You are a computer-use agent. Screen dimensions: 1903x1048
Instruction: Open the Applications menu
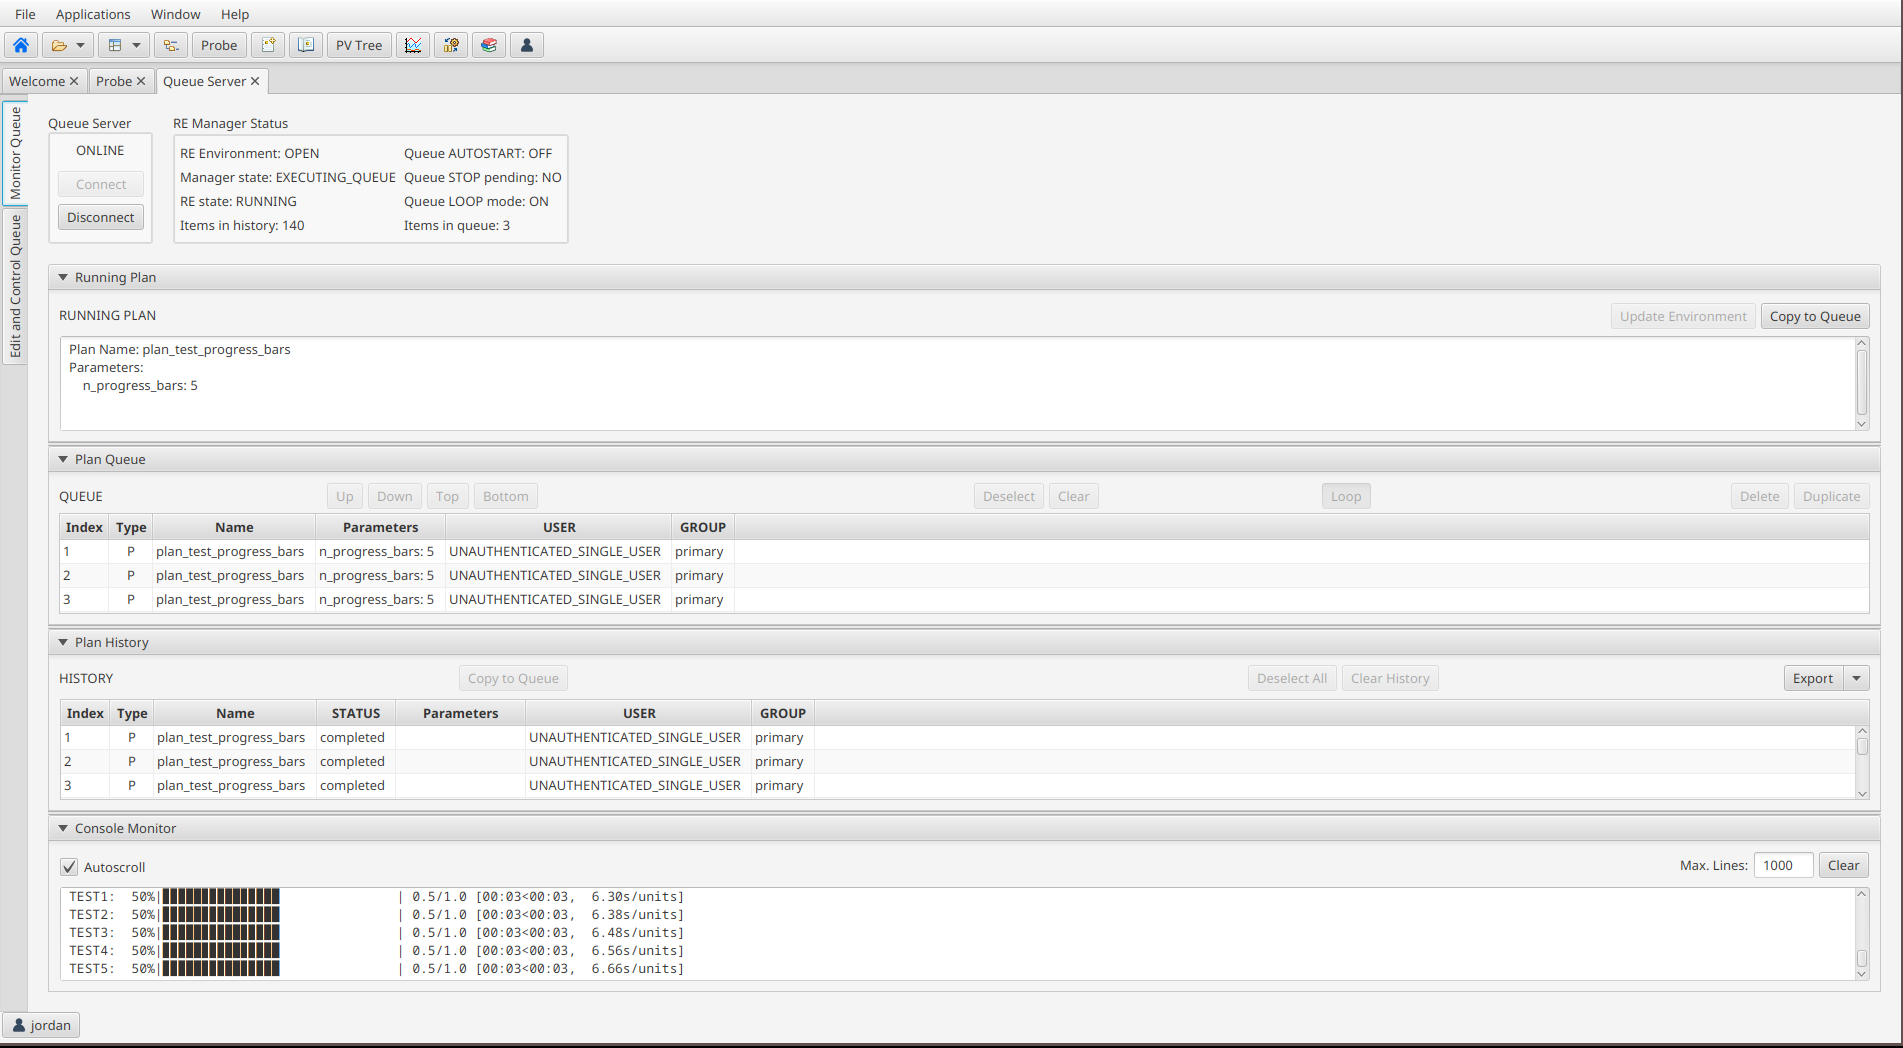coord(92,14)
